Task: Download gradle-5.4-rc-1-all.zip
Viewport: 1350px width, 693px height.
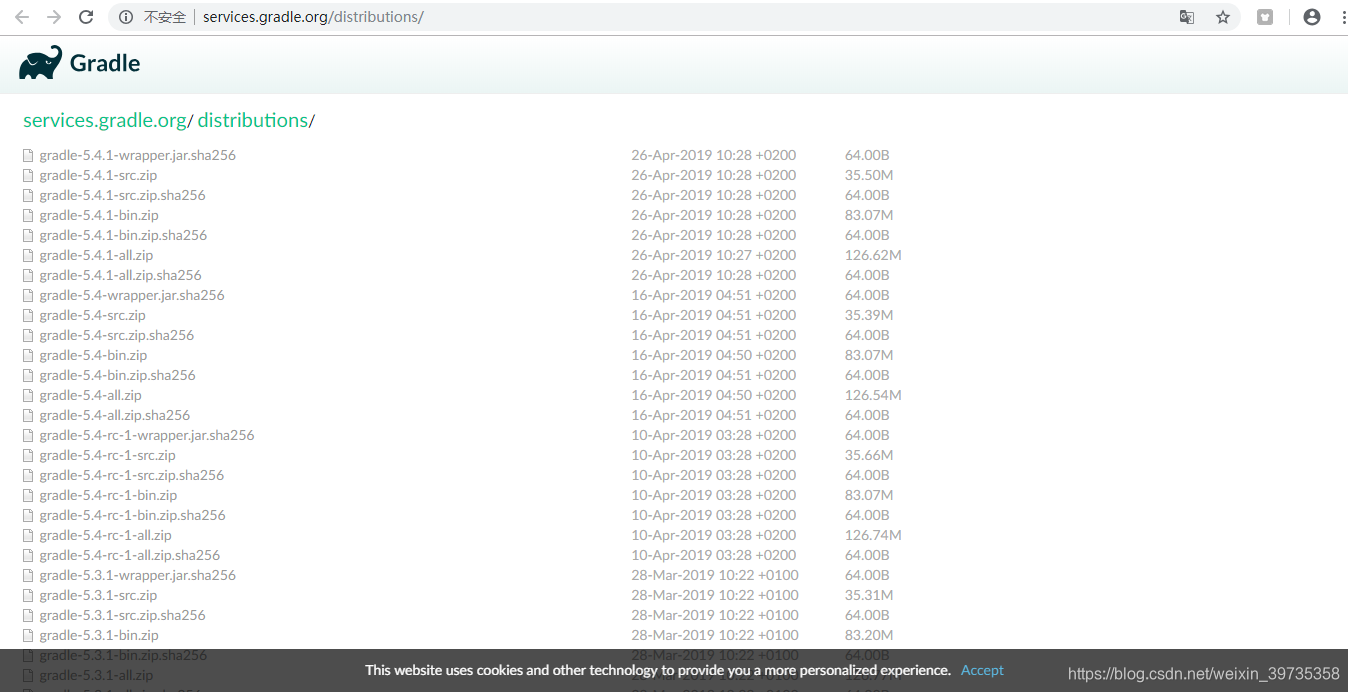Action: (106, 535)
